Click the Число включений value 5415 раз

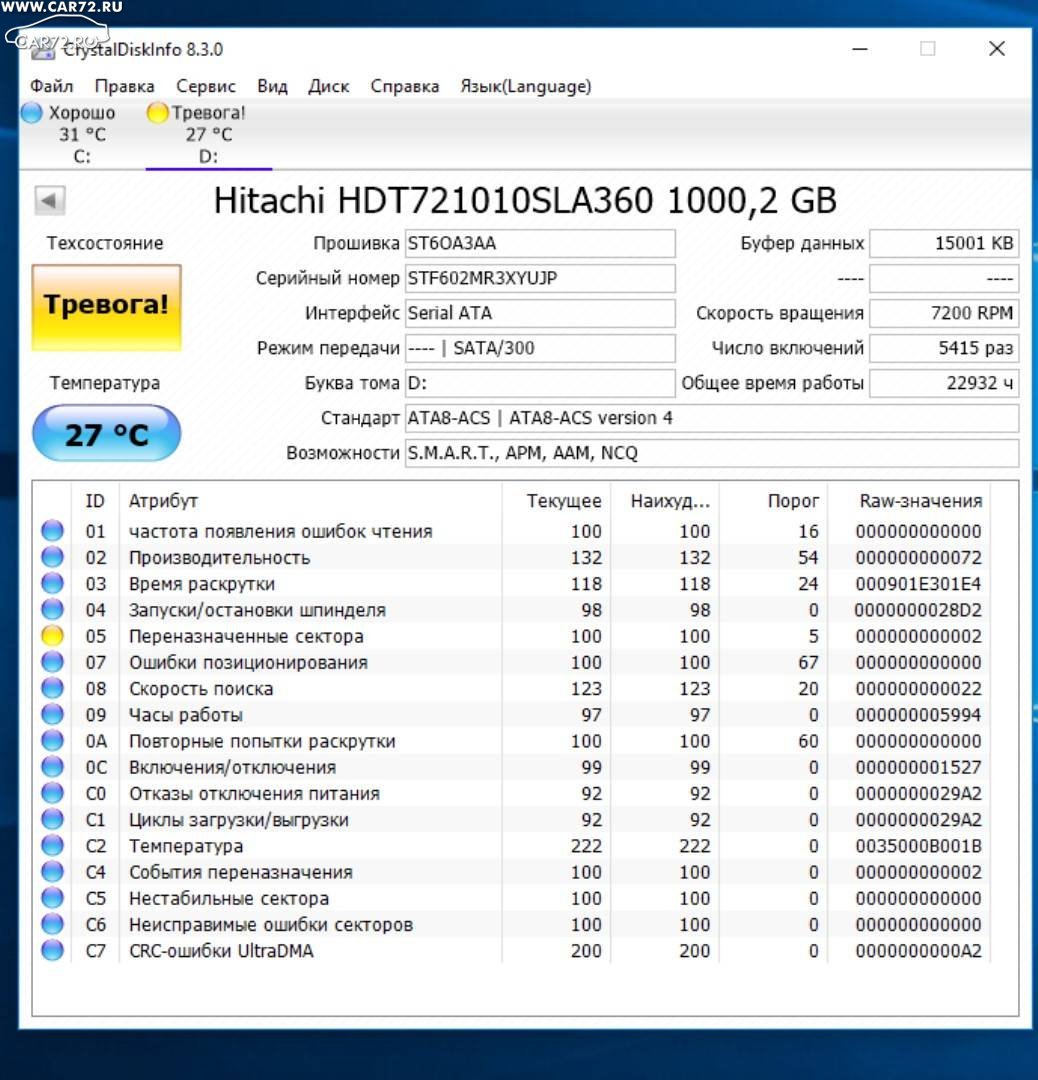944,348
